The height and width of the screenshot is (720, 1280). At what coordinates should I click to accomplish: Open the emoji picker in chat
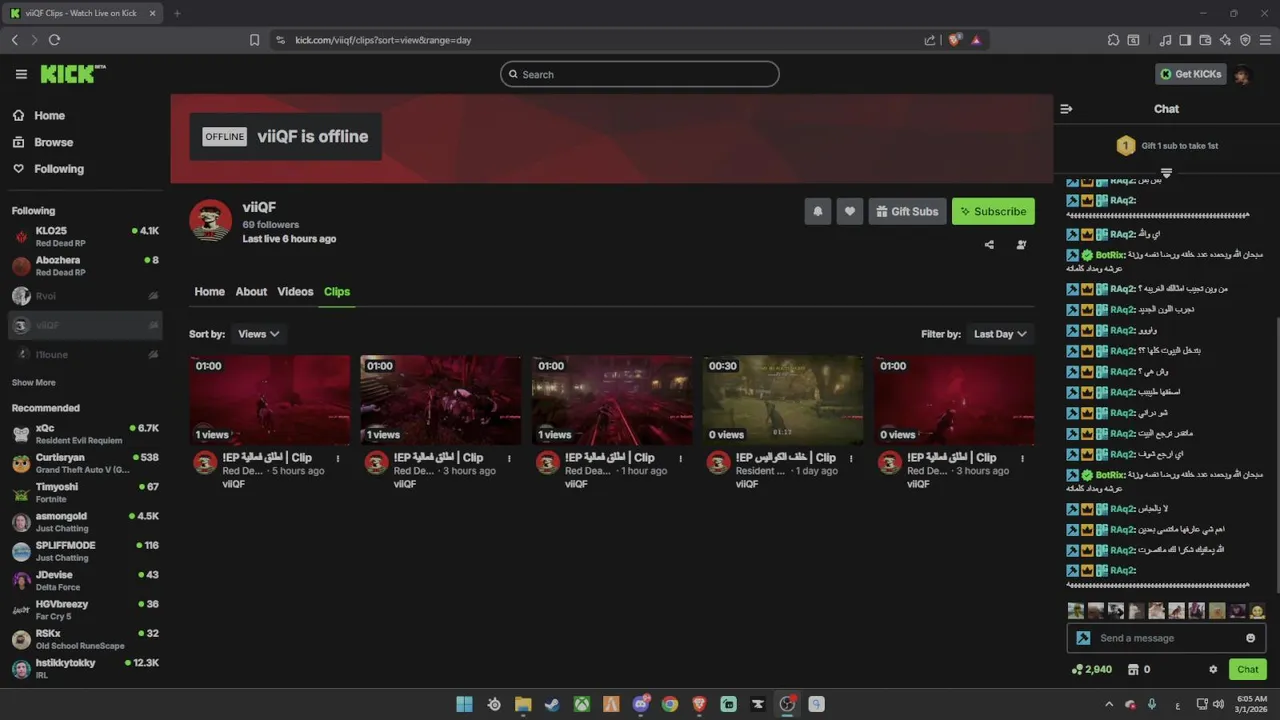(x=1250, y=638)
